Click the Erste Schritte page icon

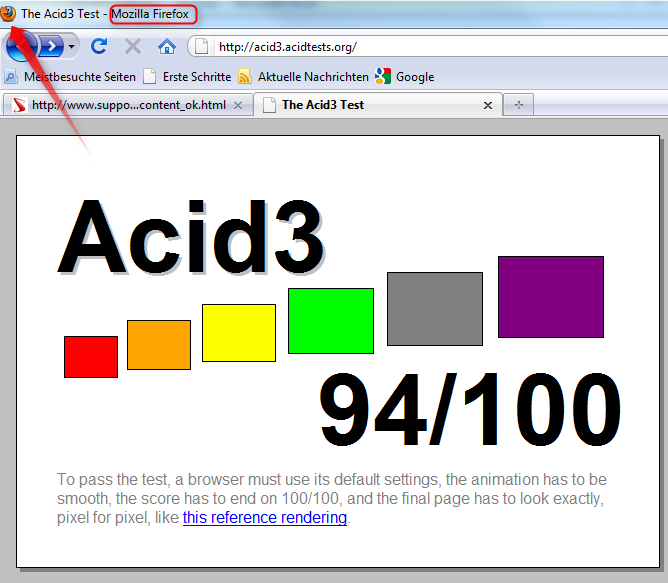pyautogui.click(x=150, y=77)
